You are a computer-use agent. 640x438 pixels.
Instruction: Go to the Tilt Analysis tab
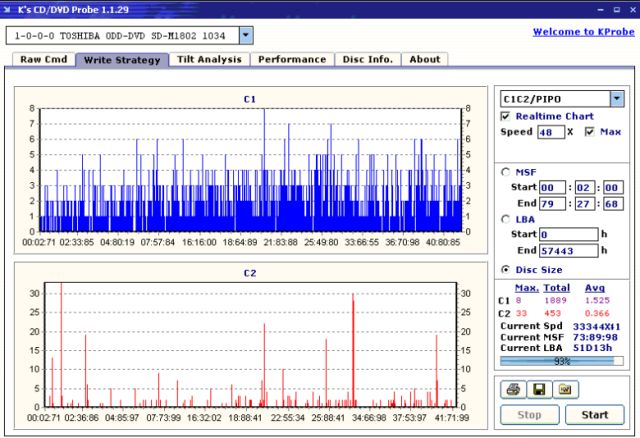pos(209,60)
